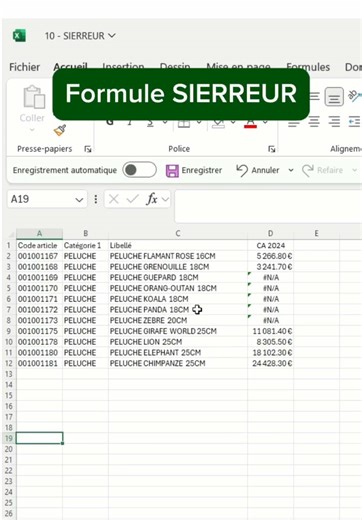362x520 pixels.
Task: Apply the red font color A icon
Action: 250,123
